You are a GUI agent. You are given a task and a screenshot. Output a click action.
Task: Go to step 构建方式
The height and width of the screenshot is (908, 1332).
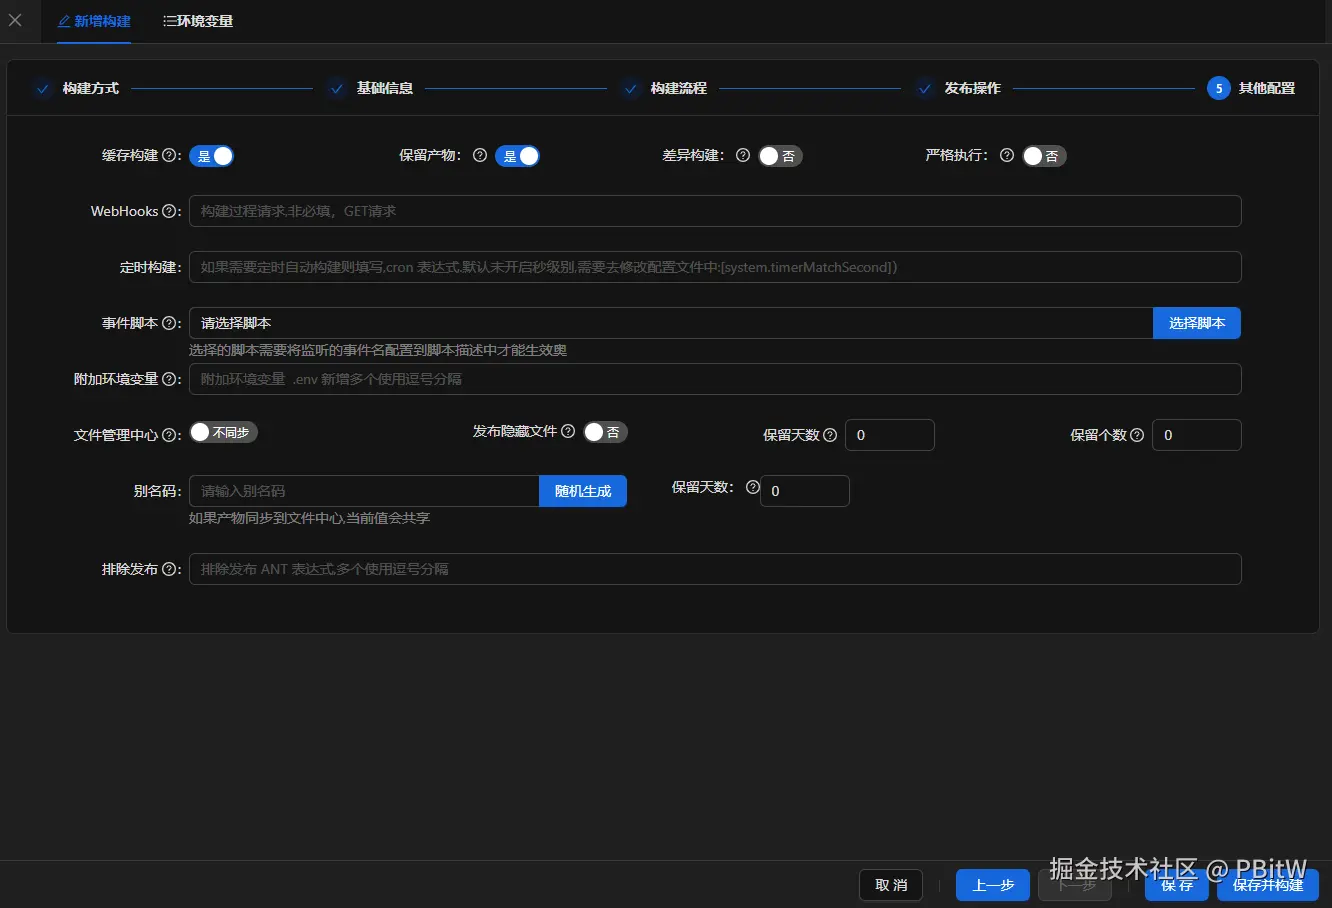tap(90, 88)
